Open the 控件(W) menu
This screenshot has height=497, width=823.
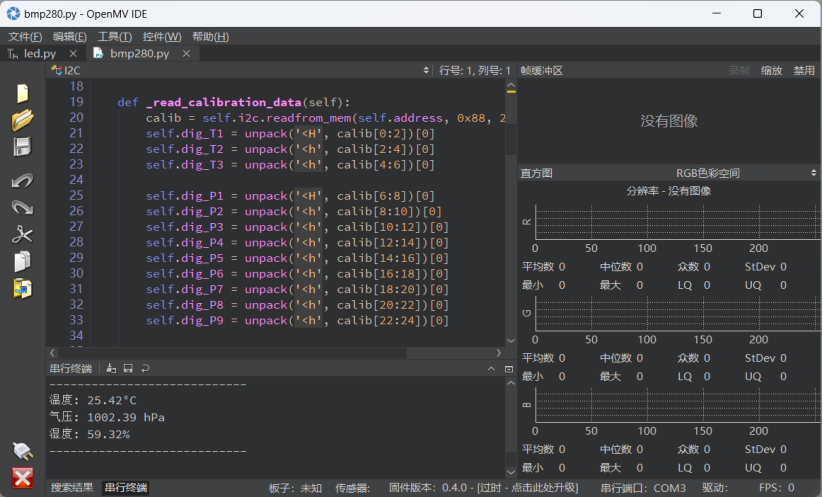pyautogui.click(x=162, y=37)
